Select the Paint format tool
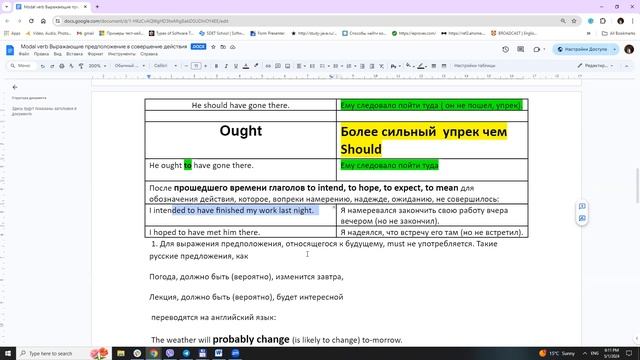Screen dimensions: 640x360 click(81, 66)
